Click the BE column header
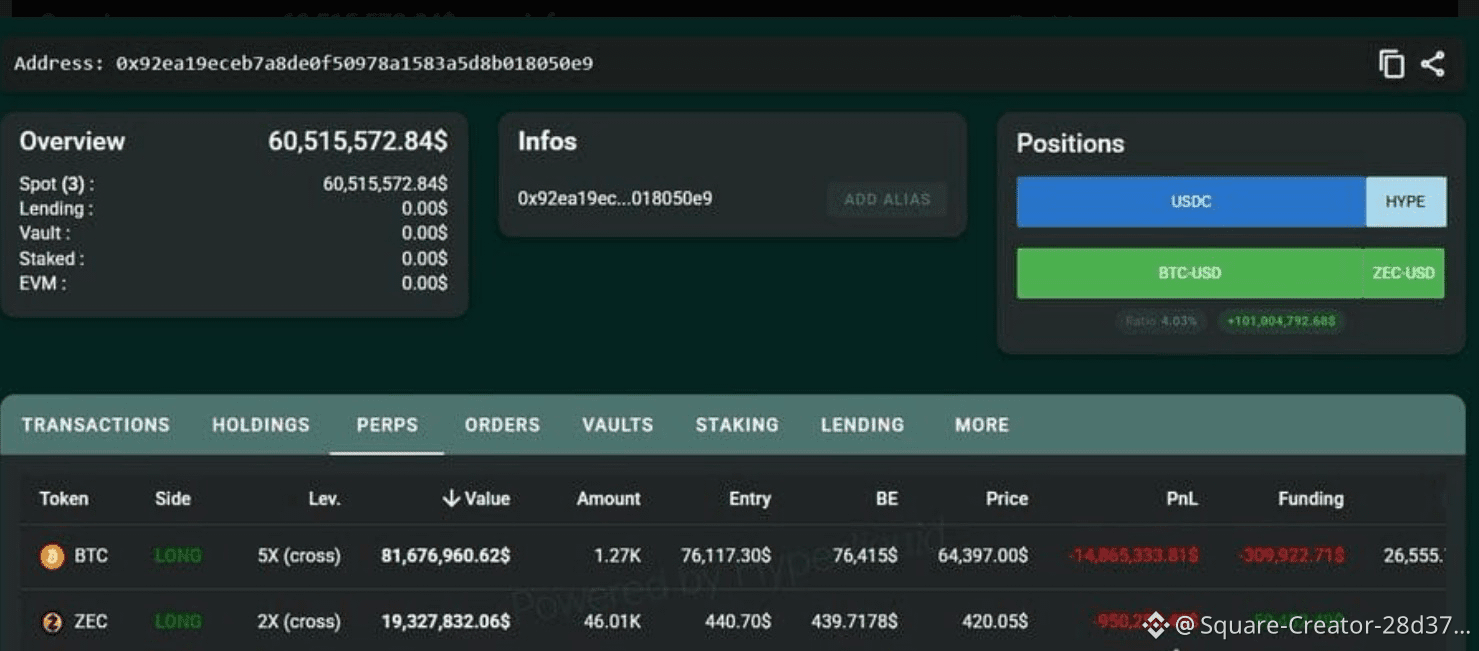This screenshot has height=651, width=1479. [x=887, y=498]
